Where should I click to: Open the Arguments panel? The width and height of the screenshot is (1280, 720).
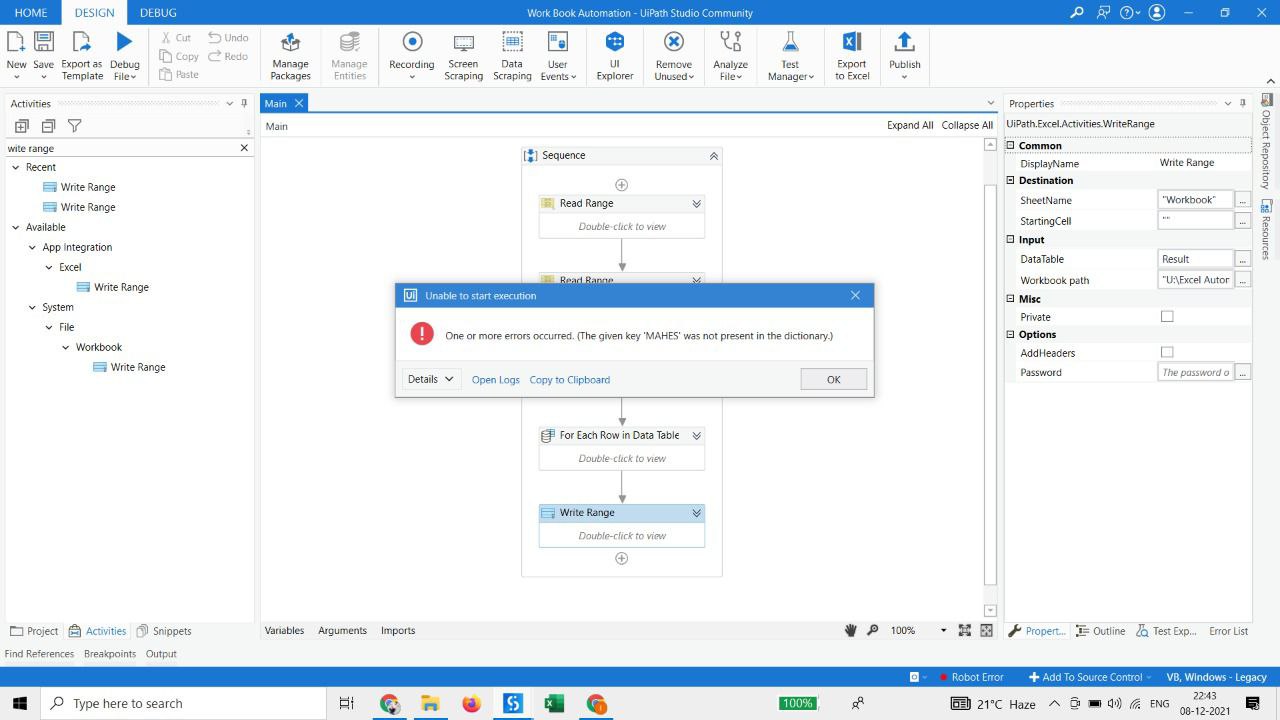coord(342,630)
